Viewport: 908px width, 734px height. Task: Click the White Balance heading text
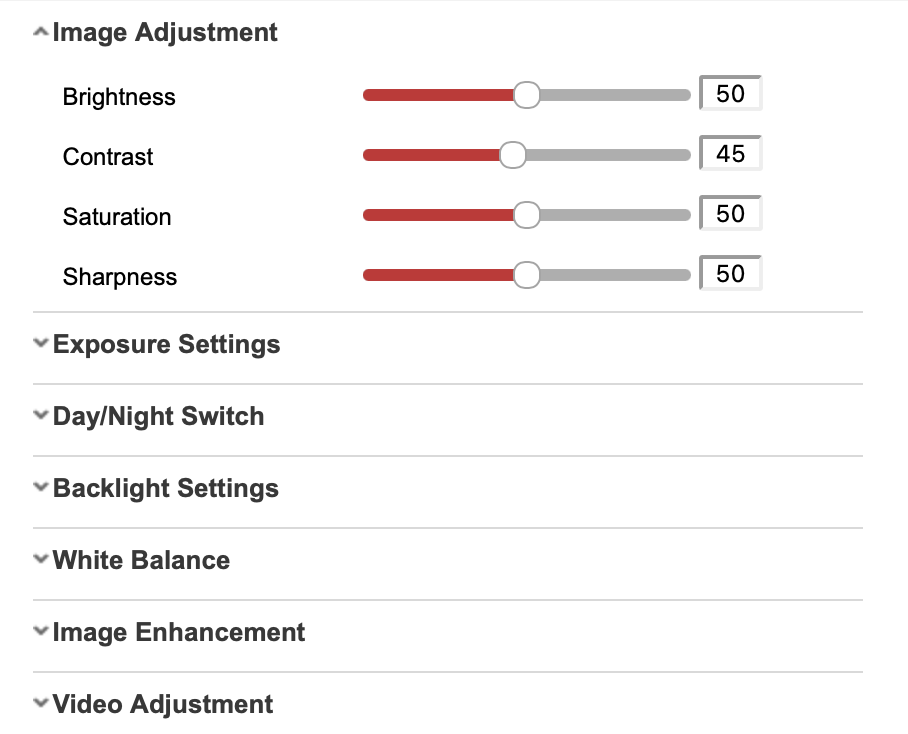tap(141, 560)
